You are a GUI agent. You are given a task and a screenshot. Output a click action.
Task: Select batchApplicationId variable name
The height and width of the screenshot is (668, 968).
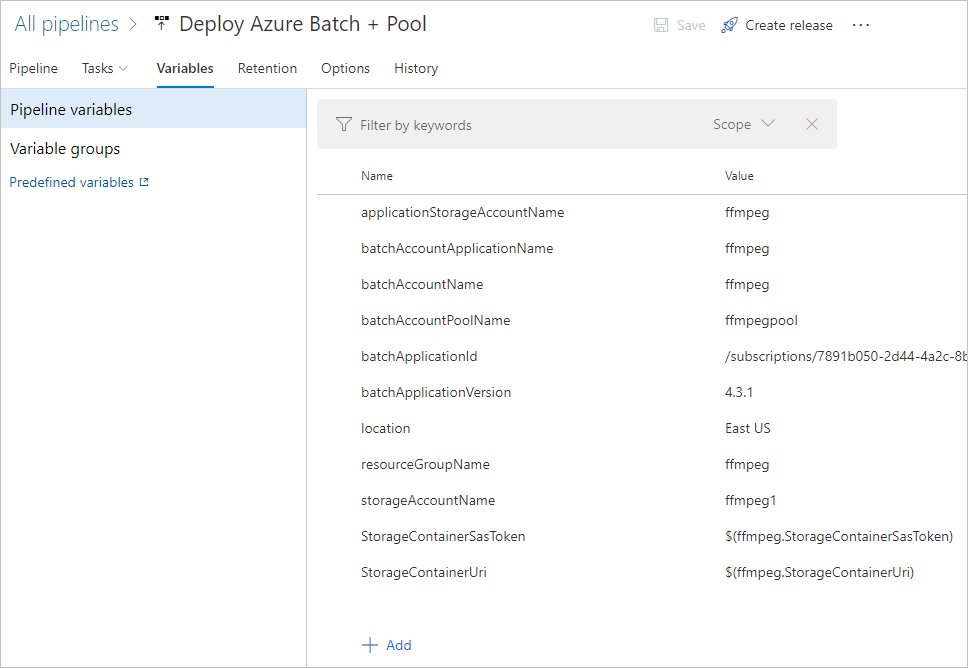[419, 356]
